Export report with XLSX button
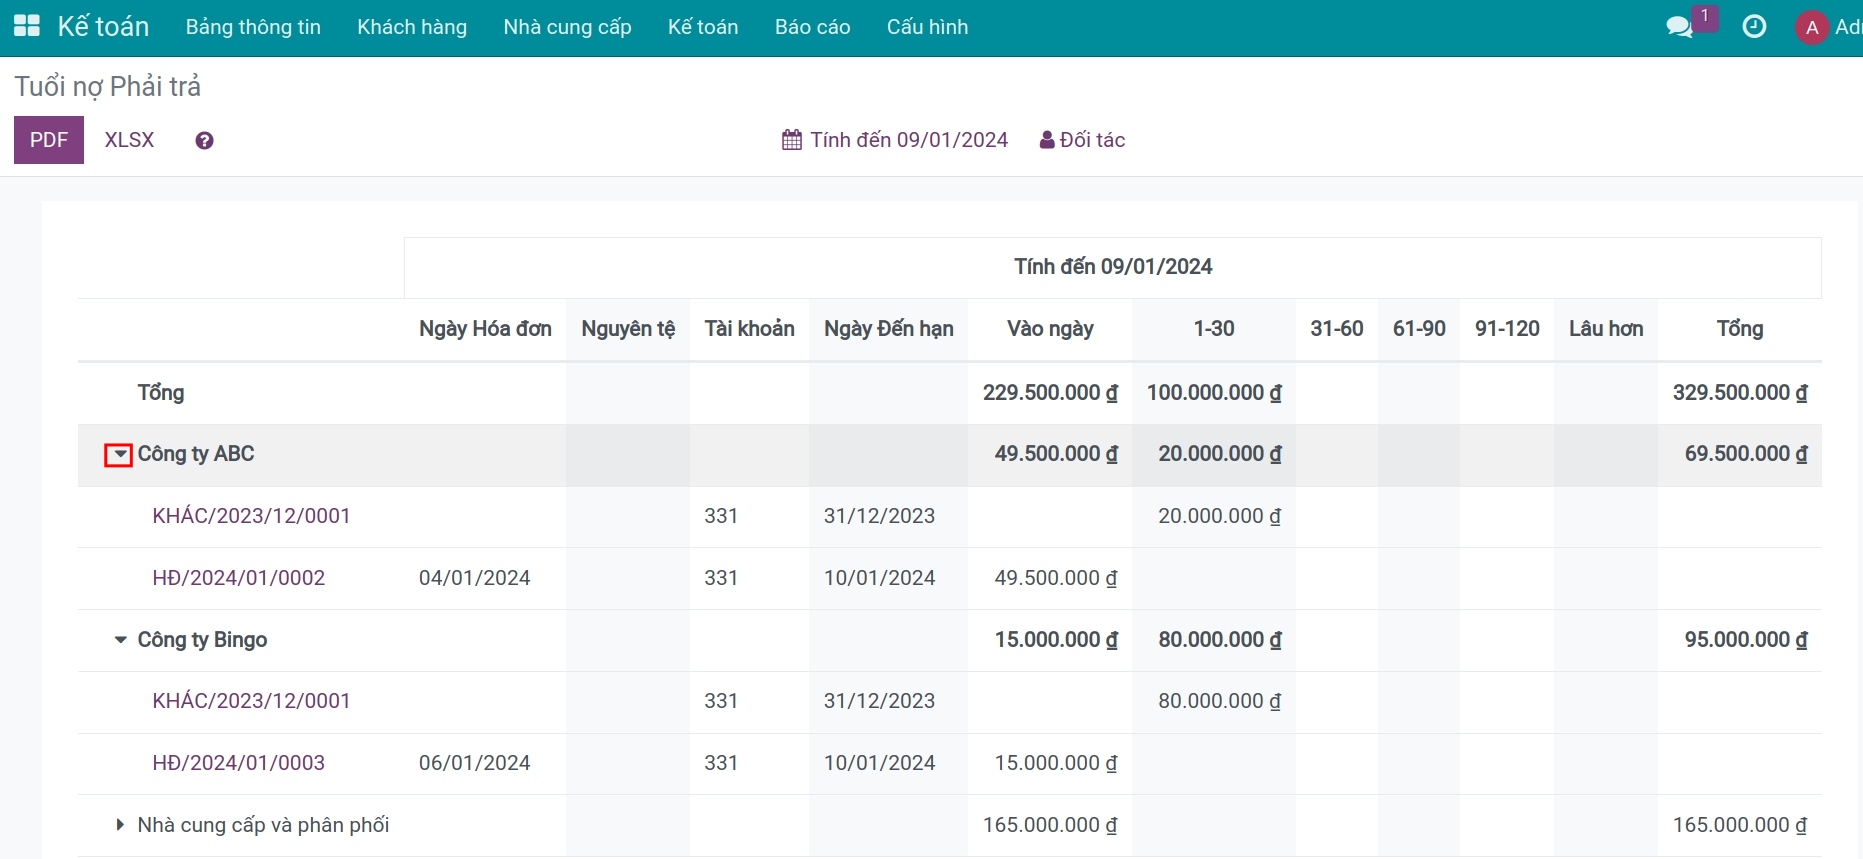The image size is (1863, 859). [130, 140]
